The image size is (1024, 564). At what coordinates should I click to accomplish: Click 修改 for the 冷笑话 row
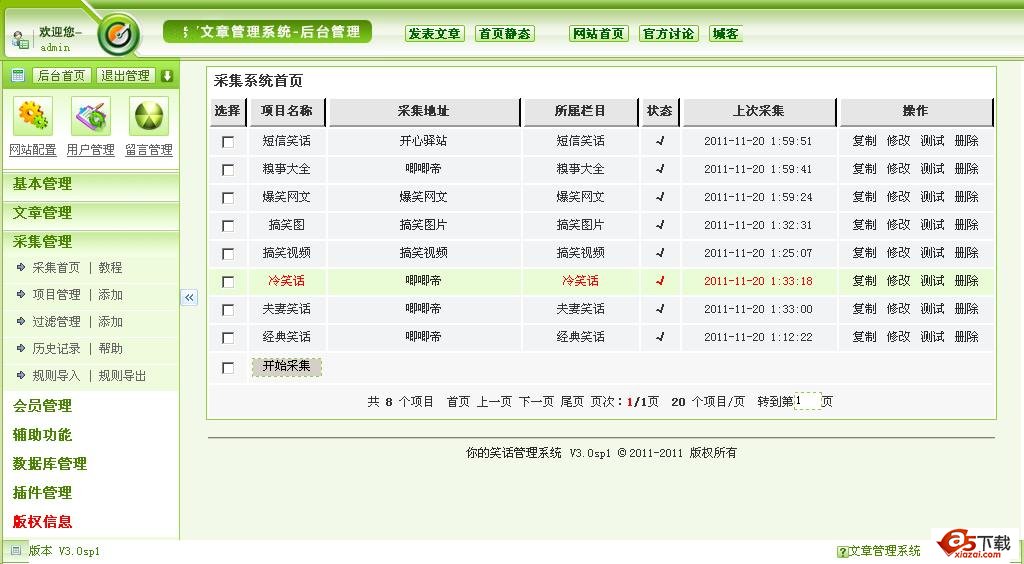point(899,281)
